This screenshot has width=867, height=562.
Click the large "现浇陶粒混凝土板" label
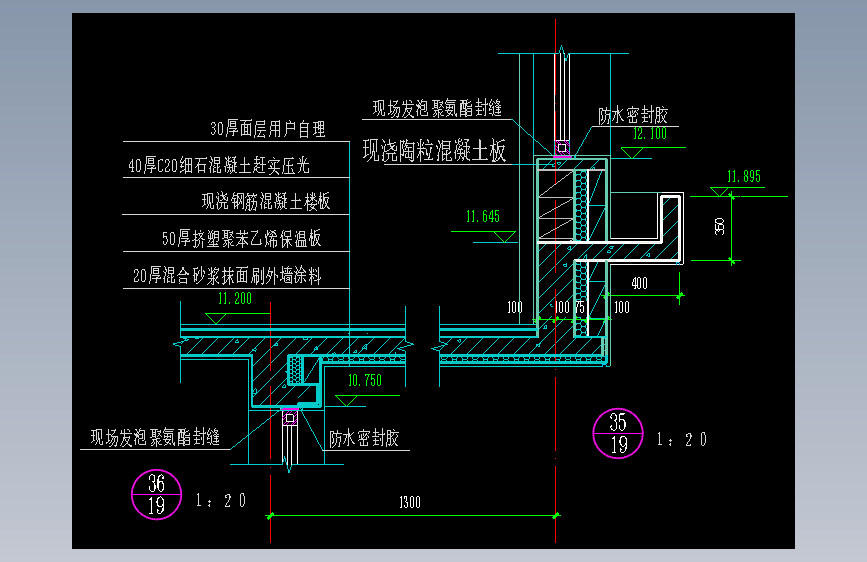point(434,150)
